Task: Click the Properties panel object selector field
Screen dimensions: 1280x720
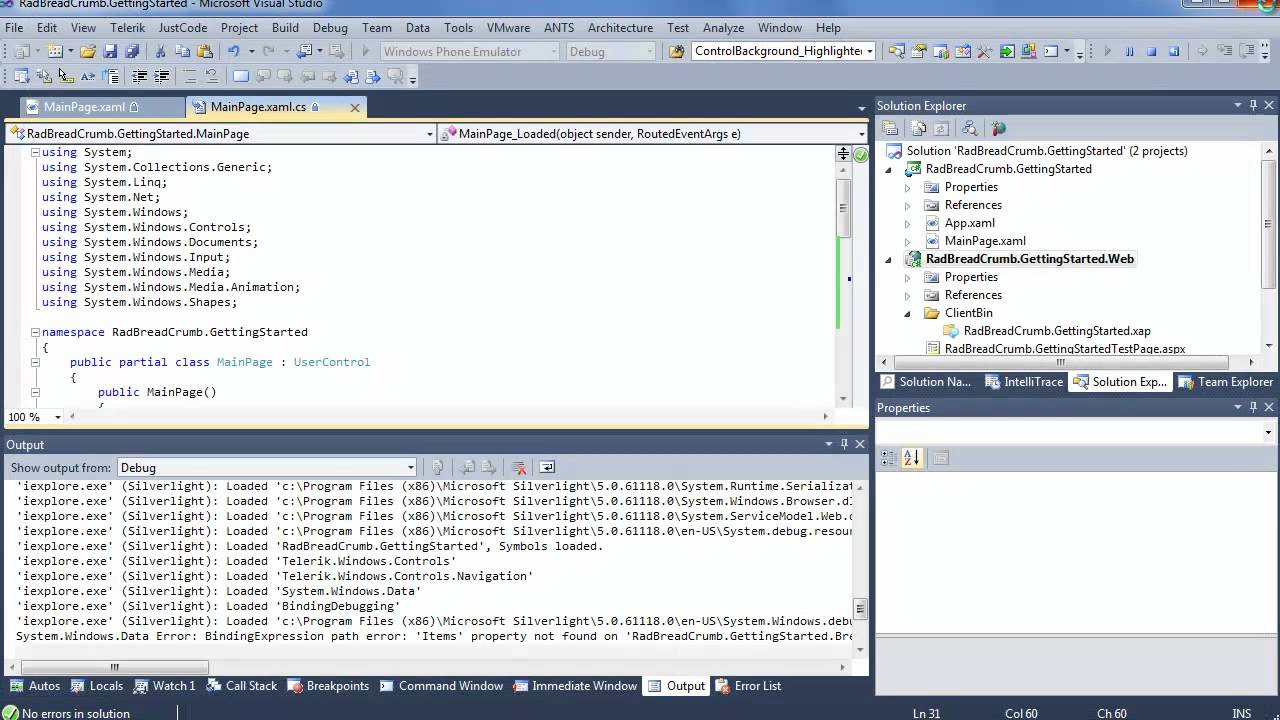Action: [1076, 432]
